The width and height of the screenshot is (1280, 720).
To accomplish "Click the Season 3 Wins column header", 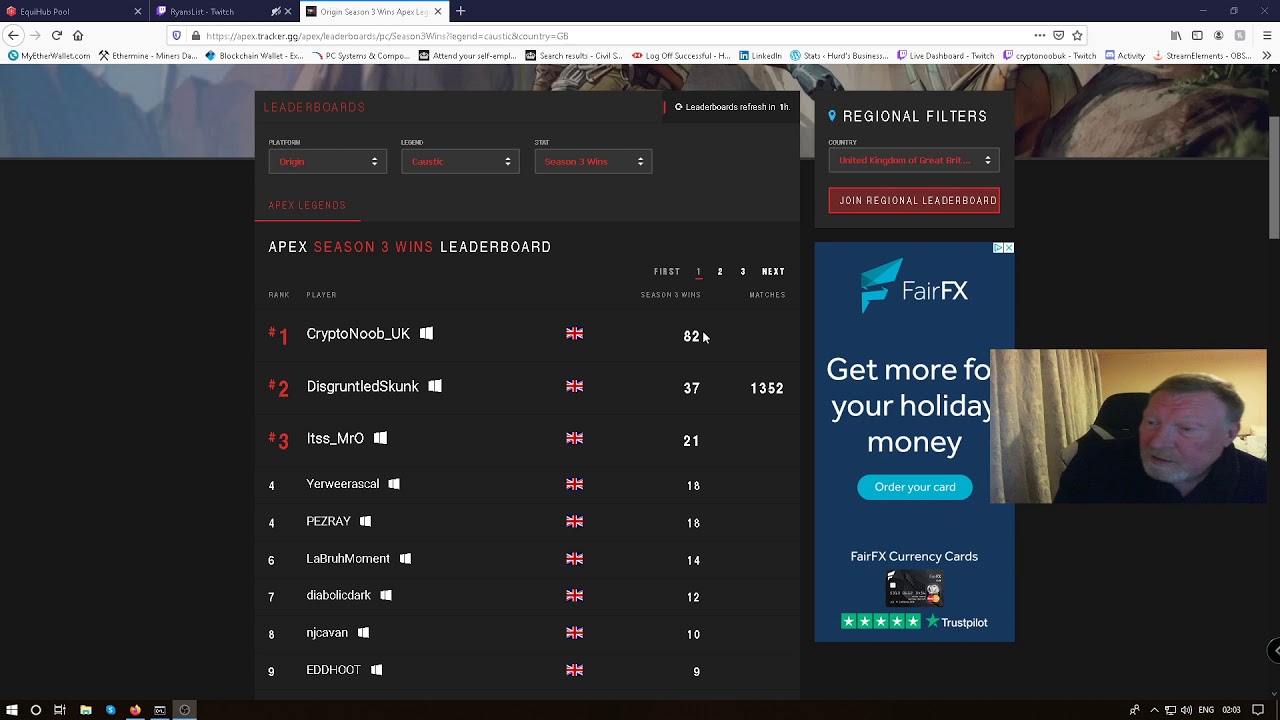I will click(671, 295).
